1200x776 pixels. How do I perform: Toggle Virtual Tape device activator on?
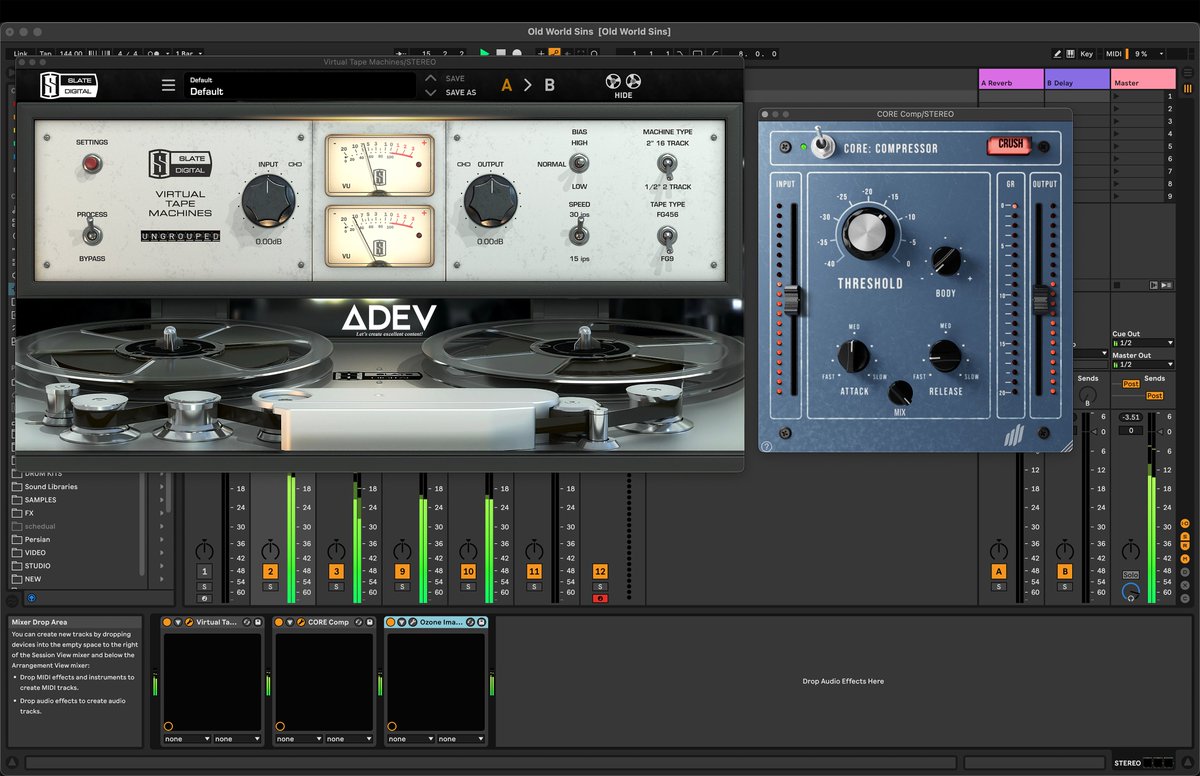point(167,622)
